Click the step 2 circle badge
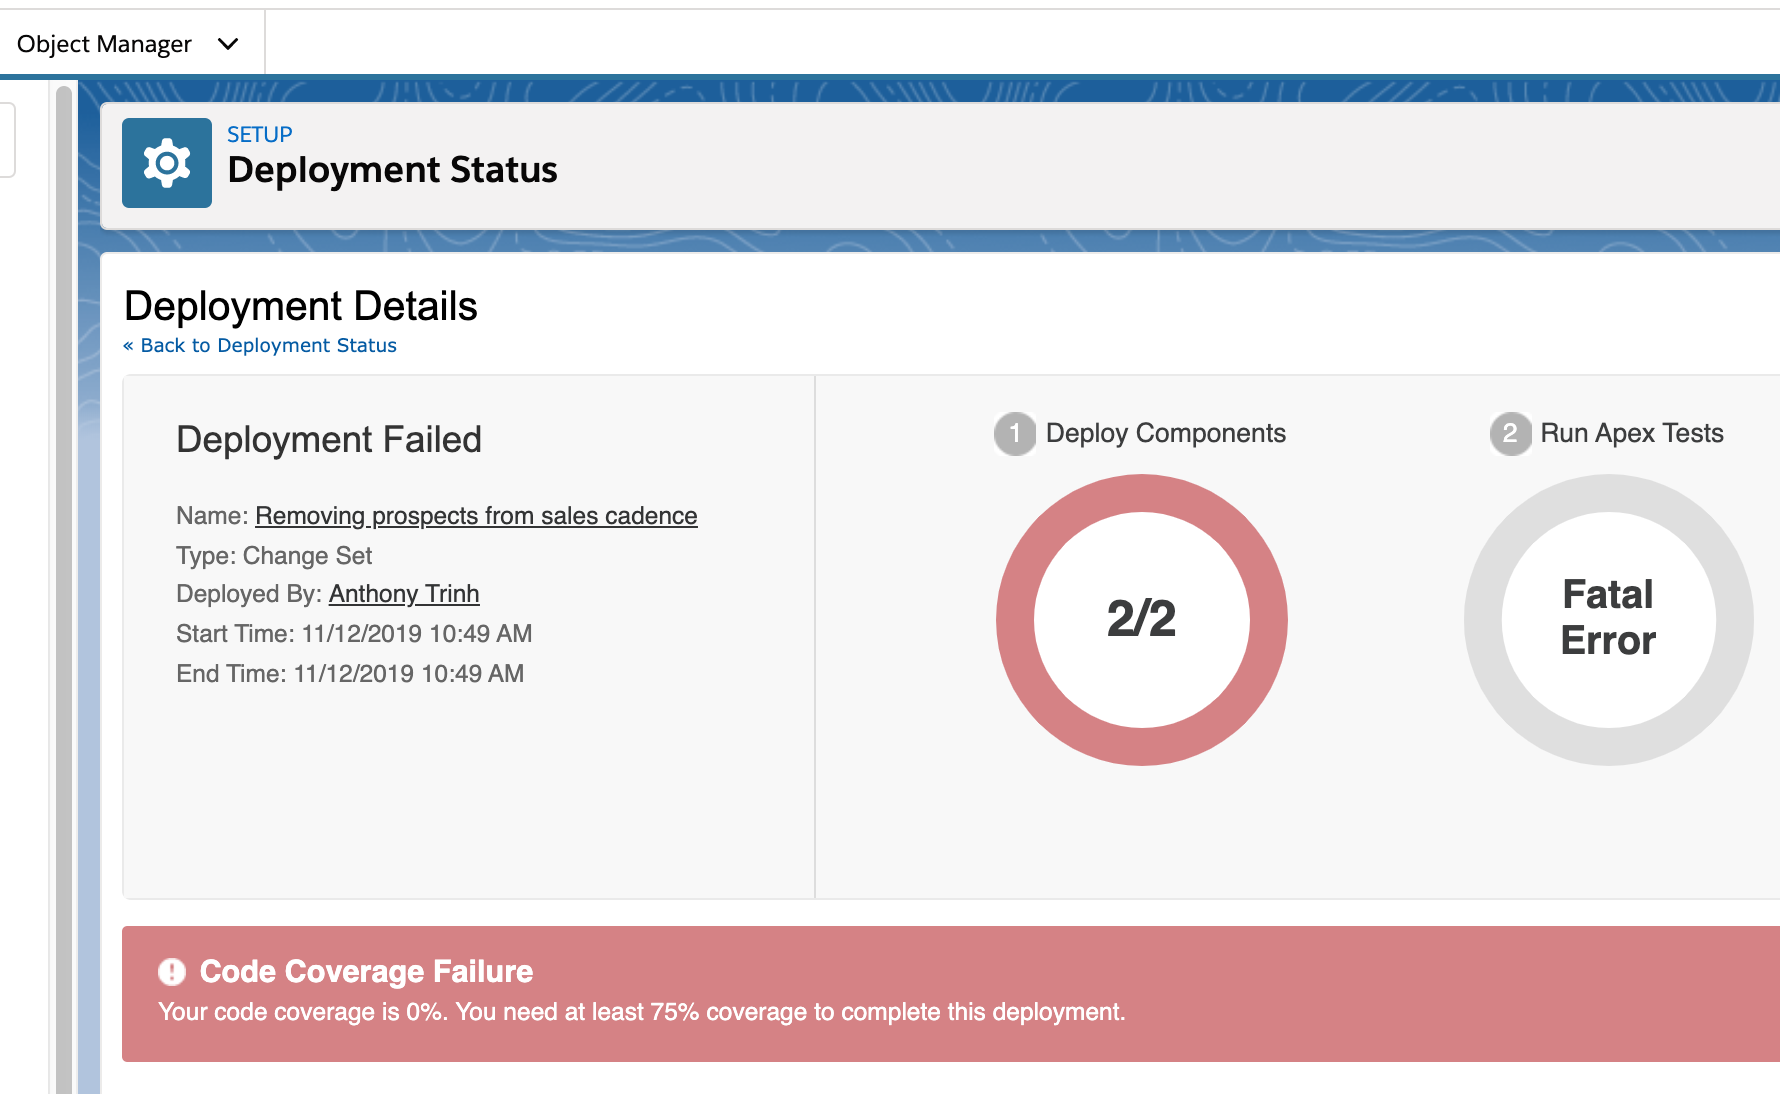 point(1510,433)
